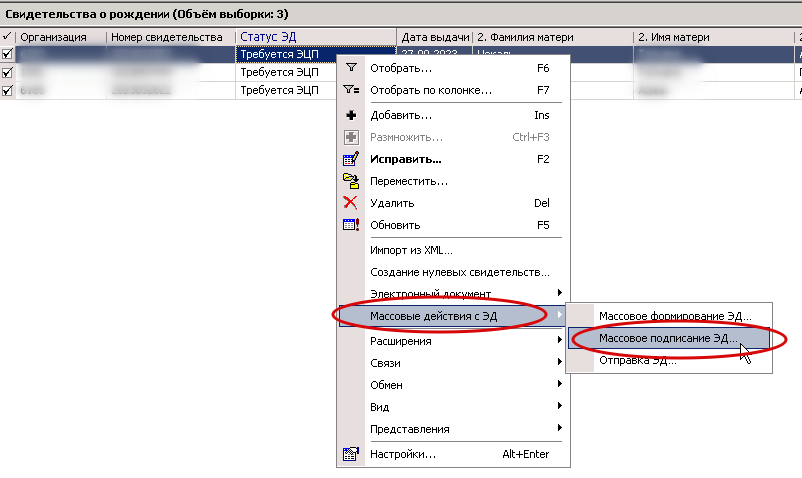Choose Массовое подписание ЭД from submenu
Viewport: 802px width, 478px height.
tap(669, 338)
